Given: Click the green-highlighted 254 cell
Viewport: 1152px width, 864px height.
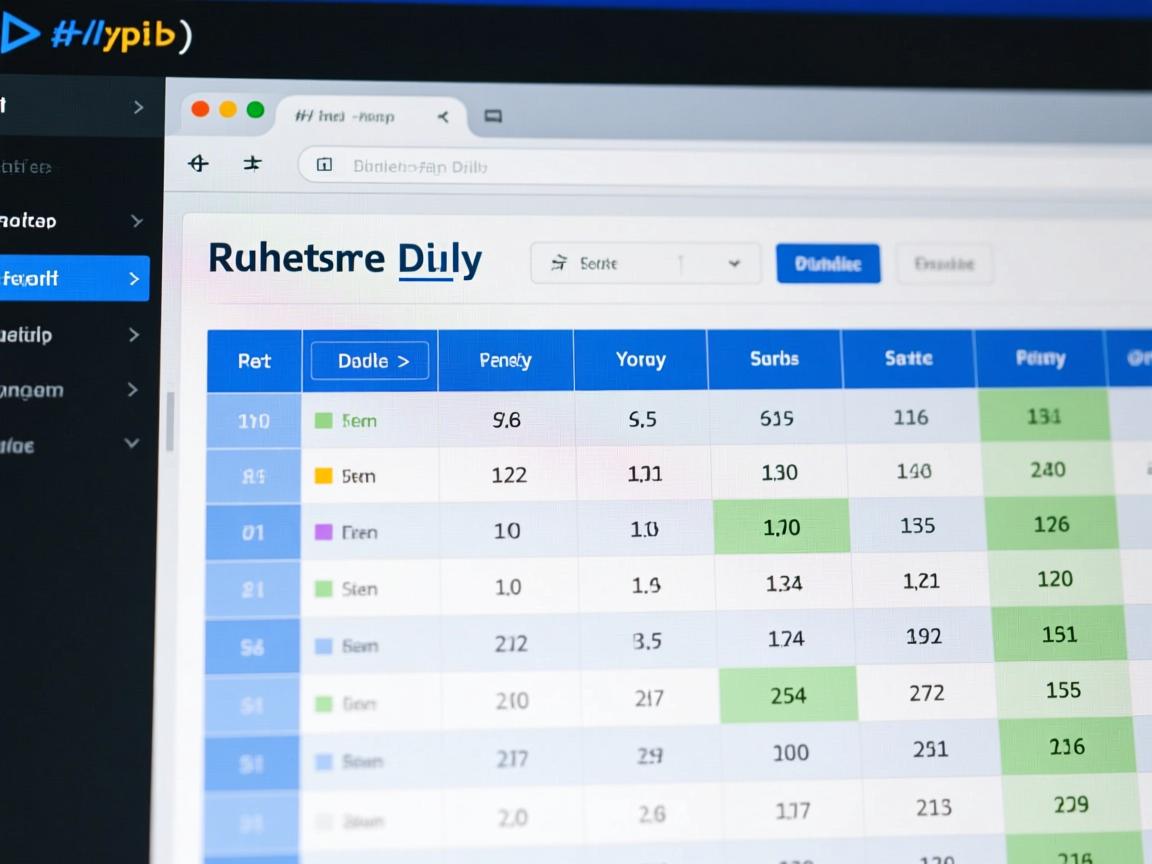Looking at the screenshot, I should point(788,695).
